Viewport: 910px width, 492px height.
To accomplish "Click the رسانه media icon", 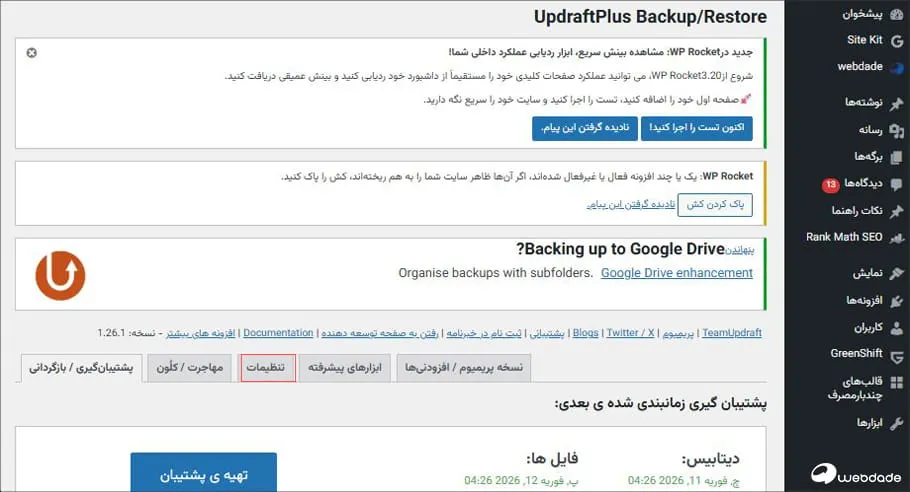I will click(x=897, y=131).
